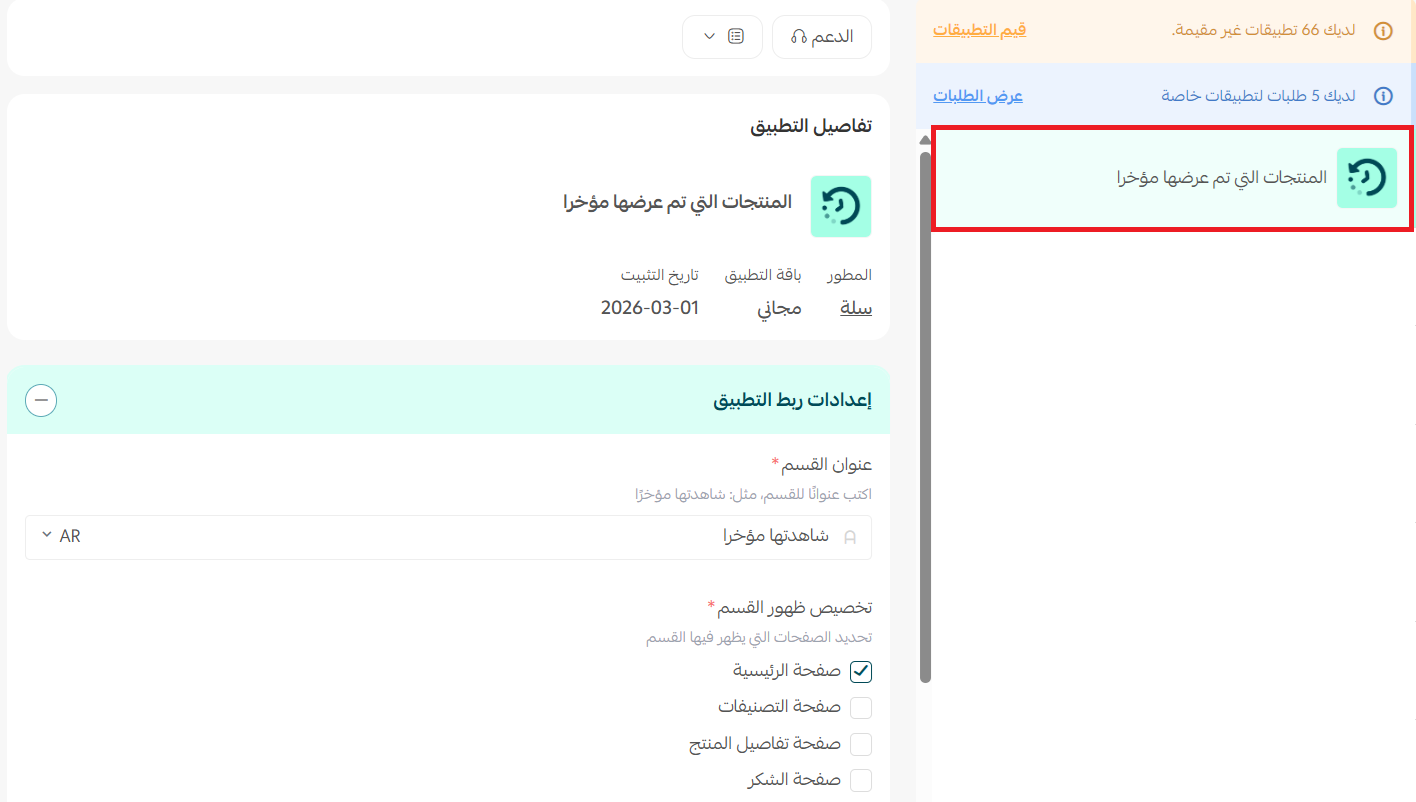1416x802 pixels.
Task: Check the صفحة التصنيفات checkbox
Action: (860, 707)
